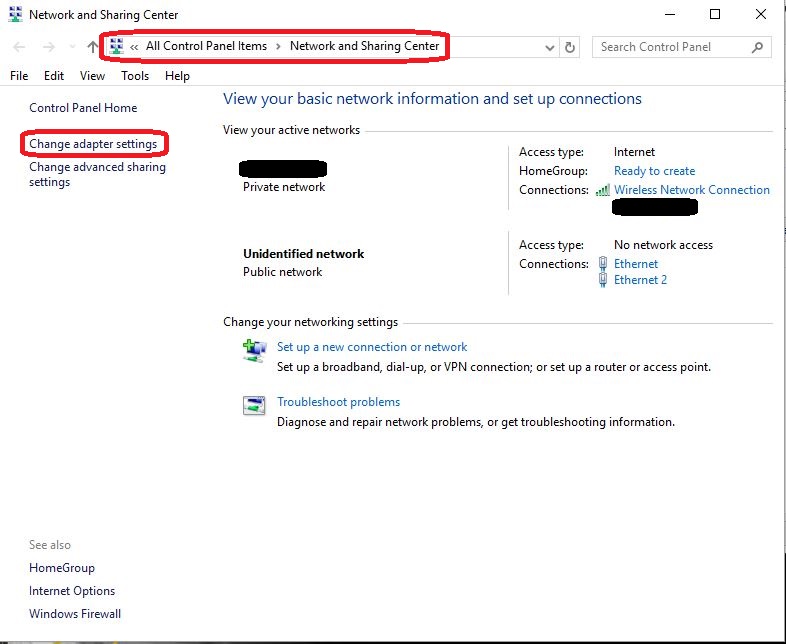The height and width of the screenshot is (644, 786).
Task: Expand the breadcrumb chevron after All Control Panel Items
Action: coord(278,47)
